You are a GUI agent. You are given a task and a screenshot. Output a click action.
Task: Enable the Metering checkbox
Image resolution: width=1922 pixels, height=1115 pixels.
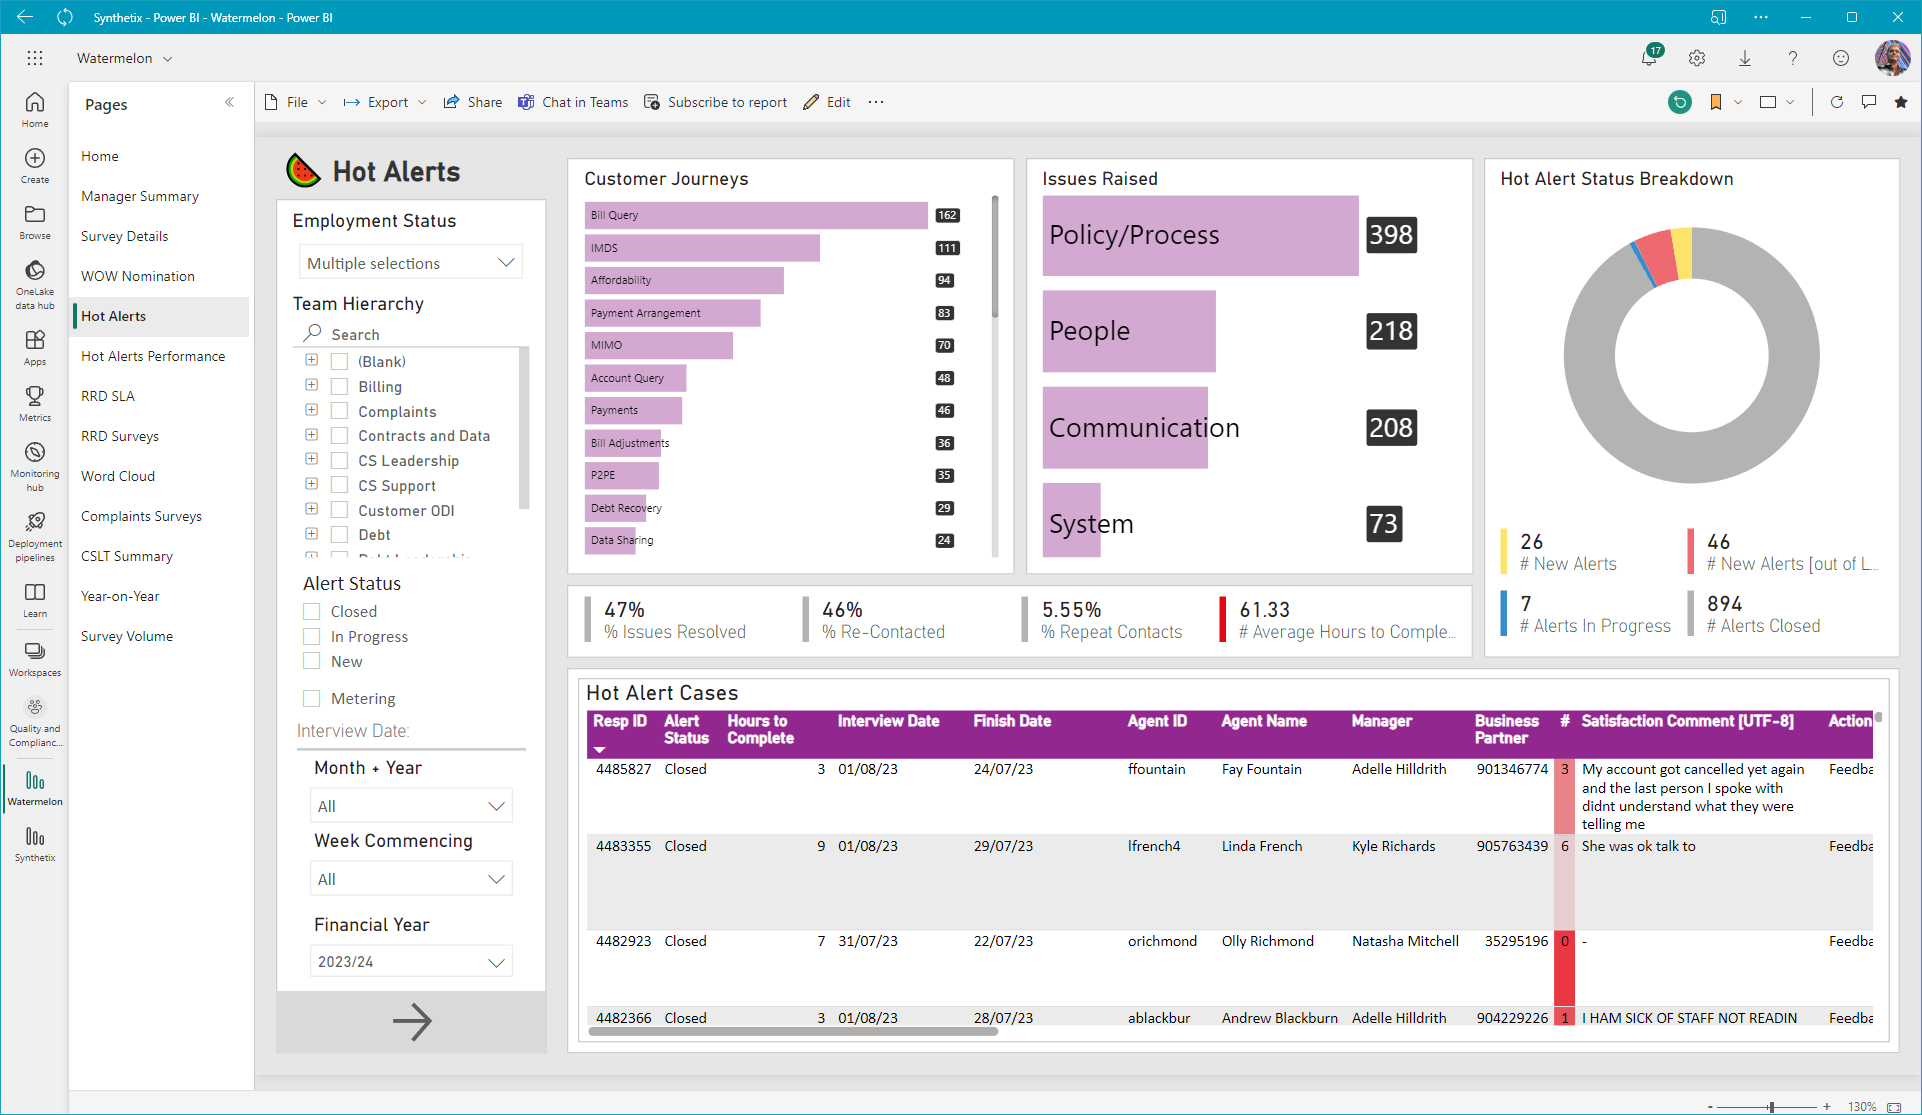click(312, 698)
